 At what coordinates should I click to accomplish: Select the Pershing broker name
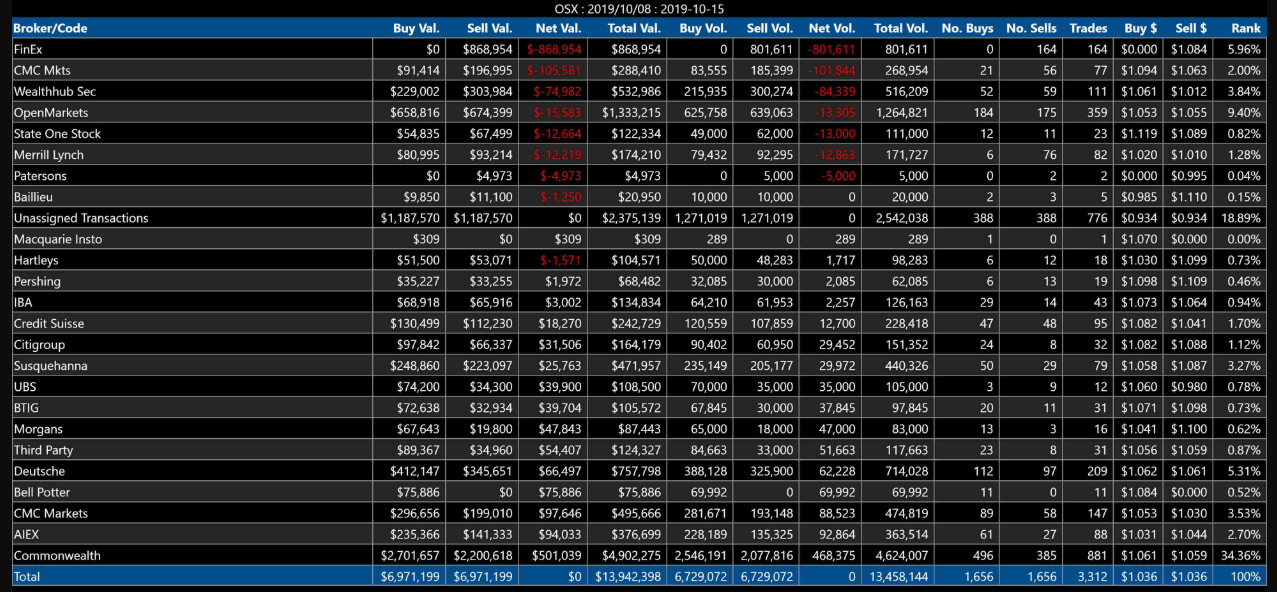pos(37,281)
